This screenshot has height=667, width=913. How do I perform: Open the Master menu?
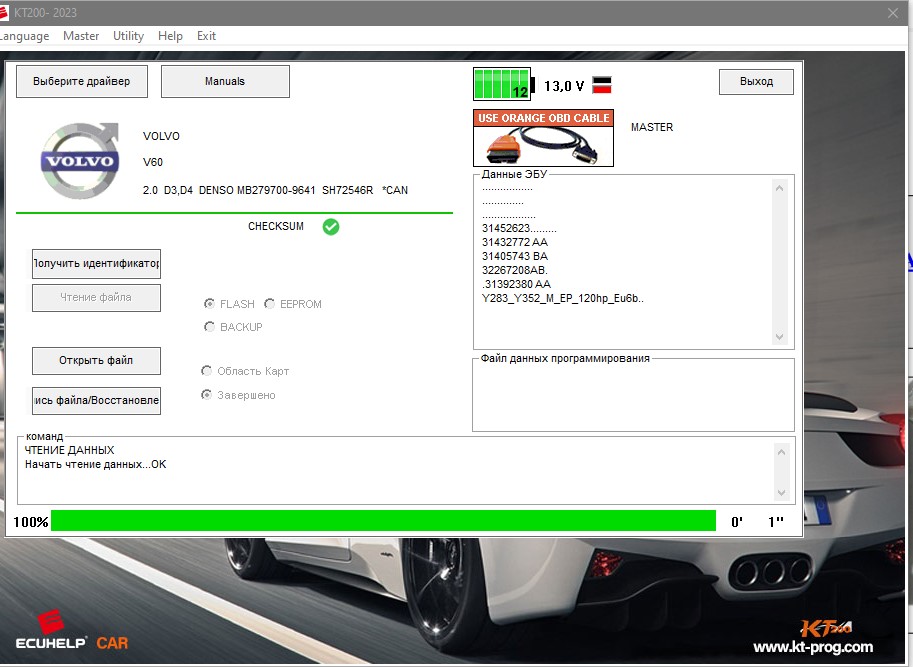(81, 36)
